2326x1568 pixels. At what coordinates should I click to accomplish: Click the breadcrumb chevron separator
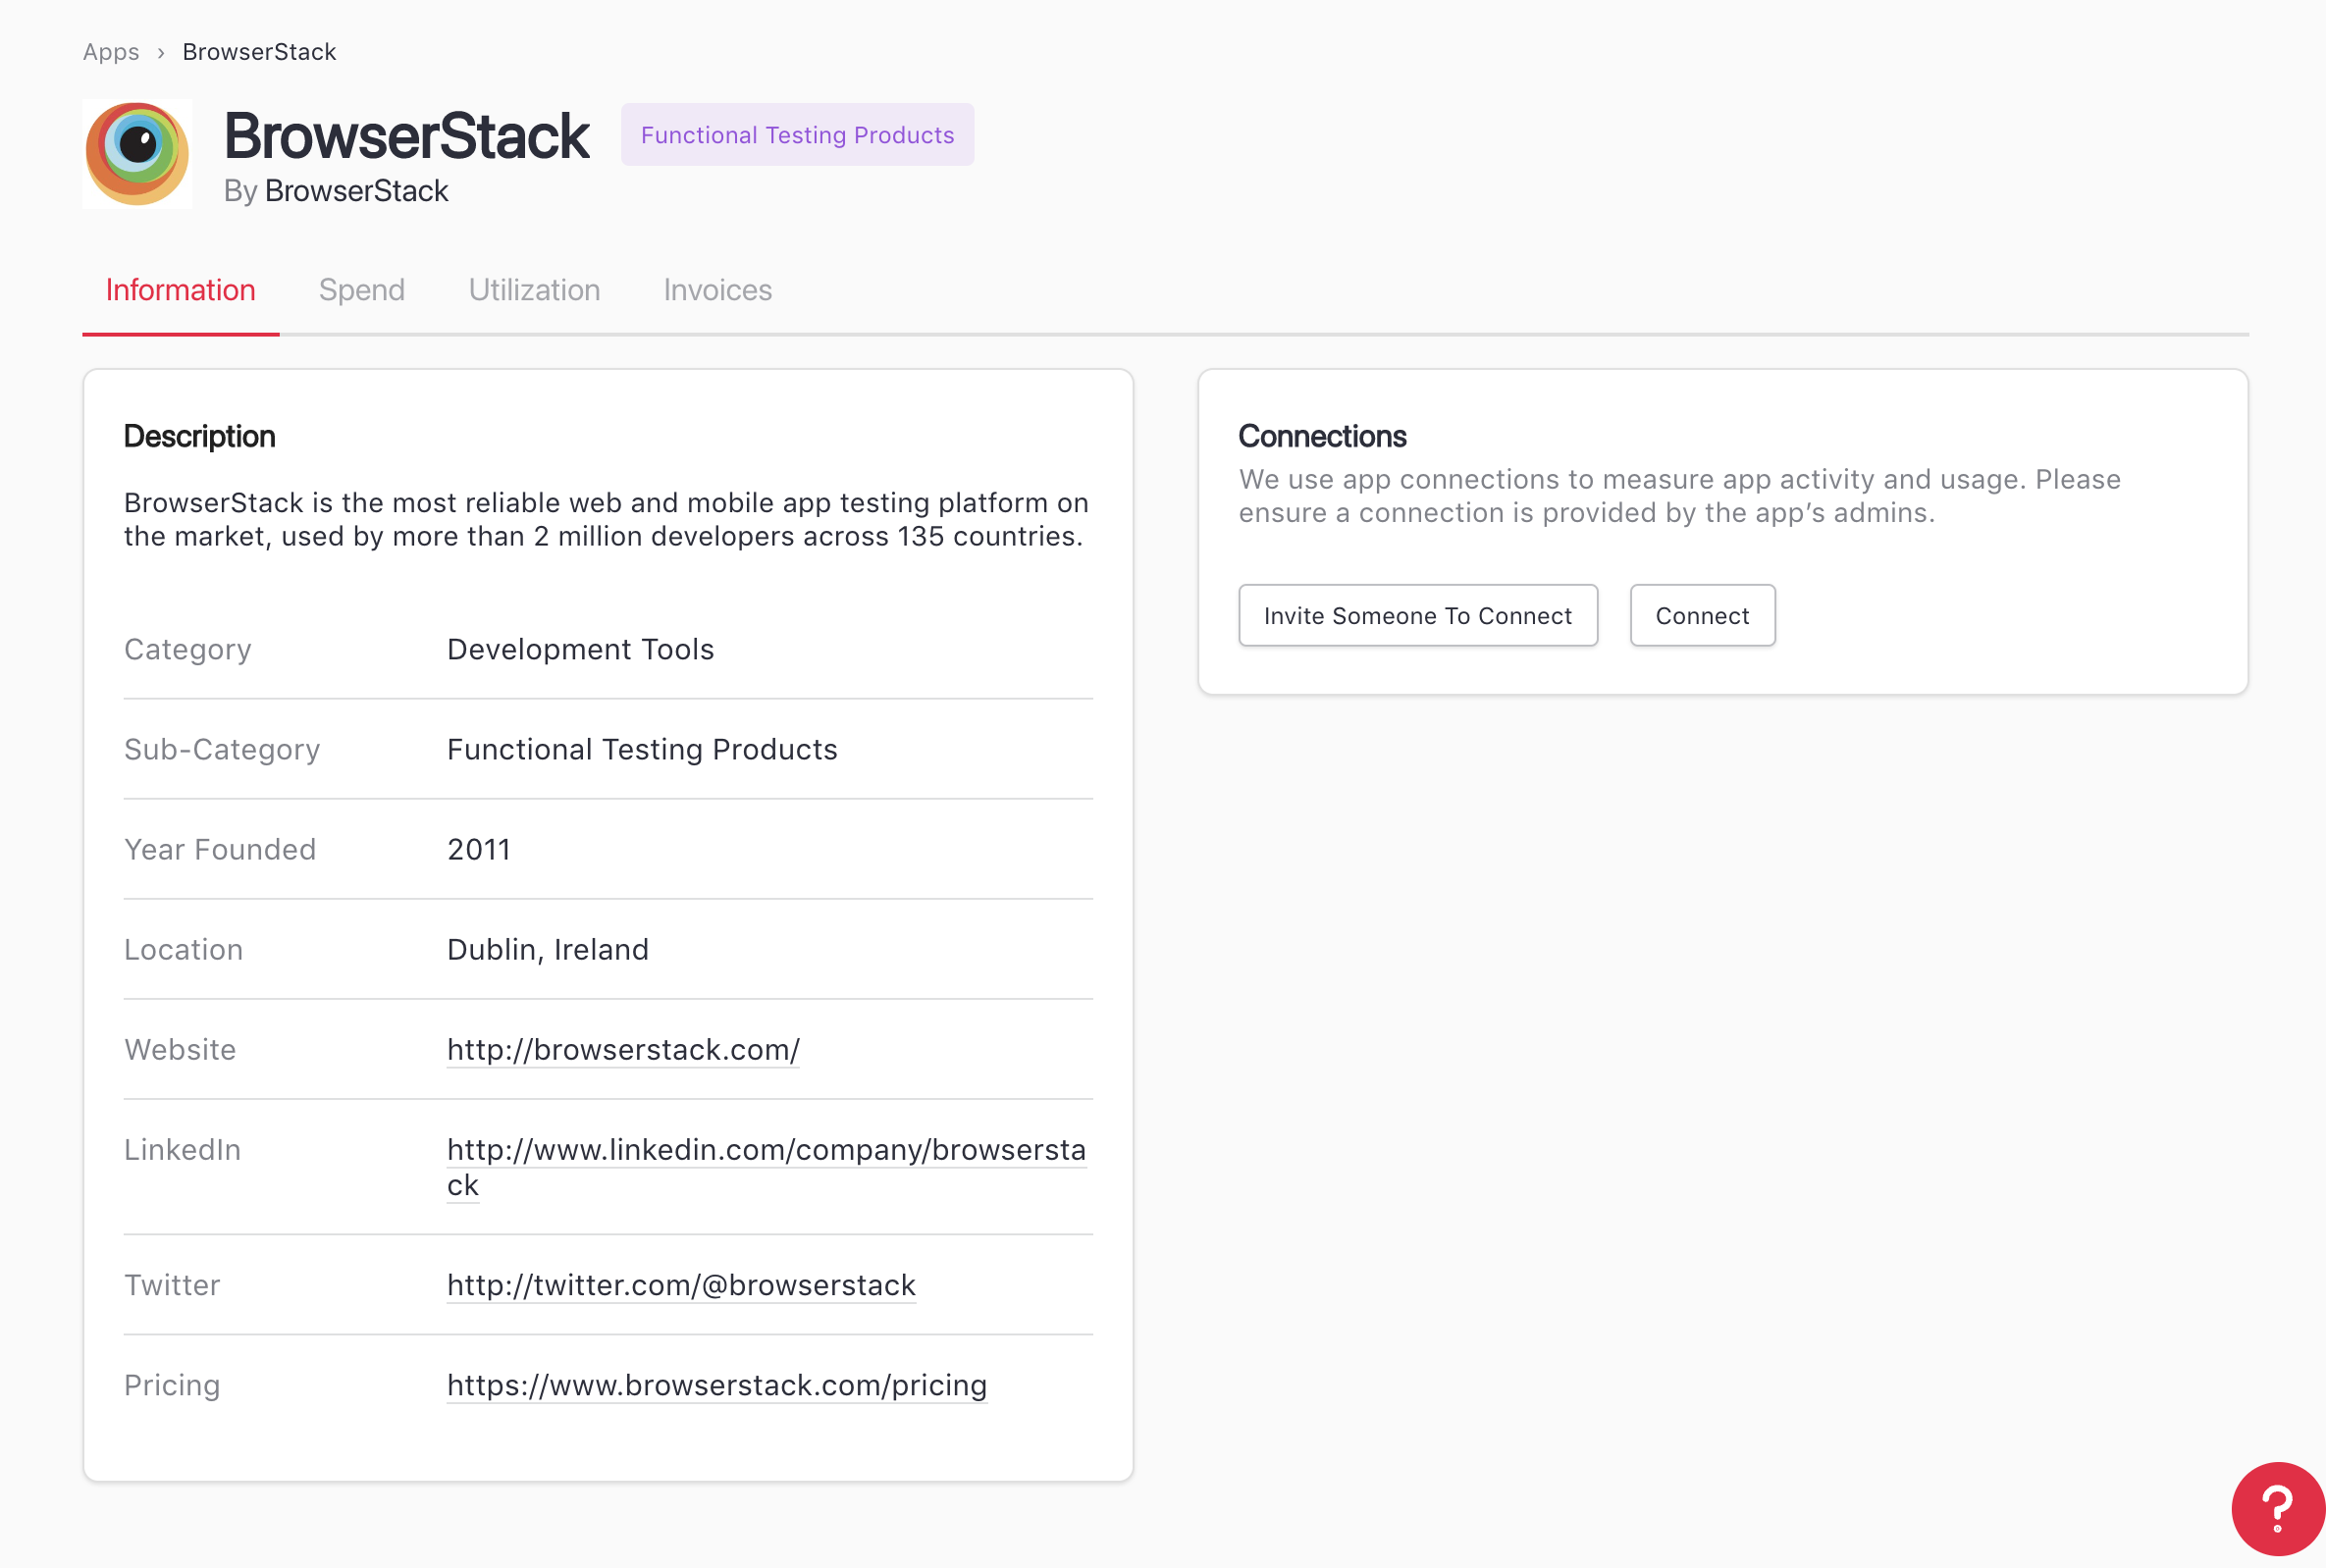pos(161,53)
